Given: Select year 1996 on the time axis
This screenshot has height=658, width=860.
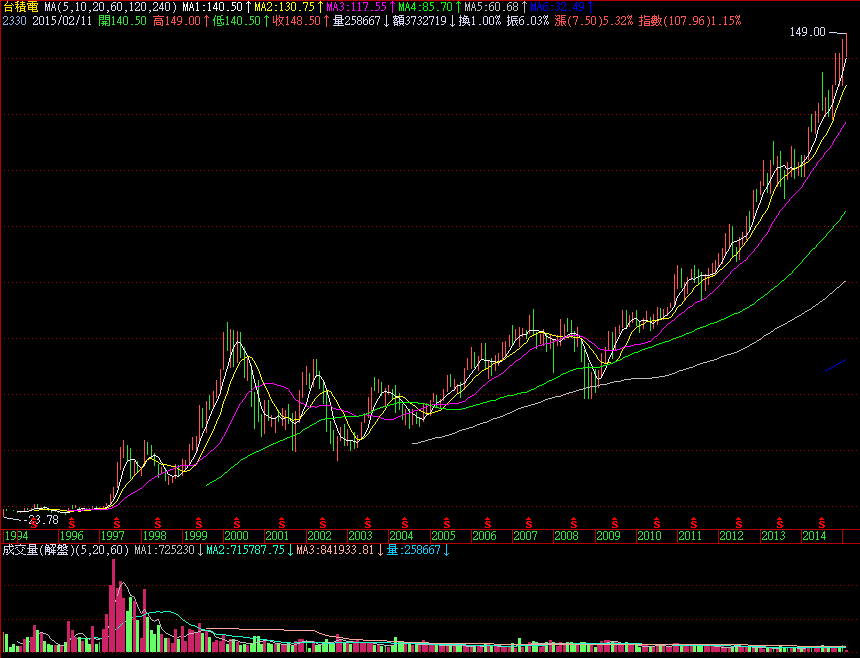Looking at the screenshot, I should pyautogui.click(x=71, y=536).
